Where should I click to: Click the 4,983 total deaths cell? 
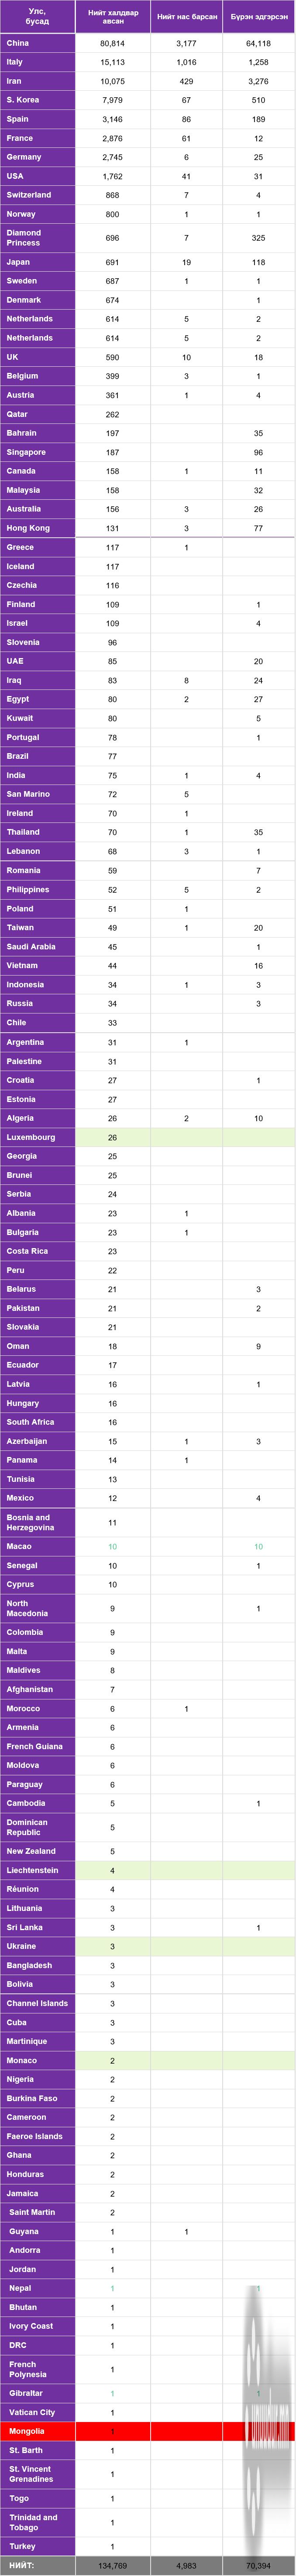pyautogui.click(x=186, y=2566)
